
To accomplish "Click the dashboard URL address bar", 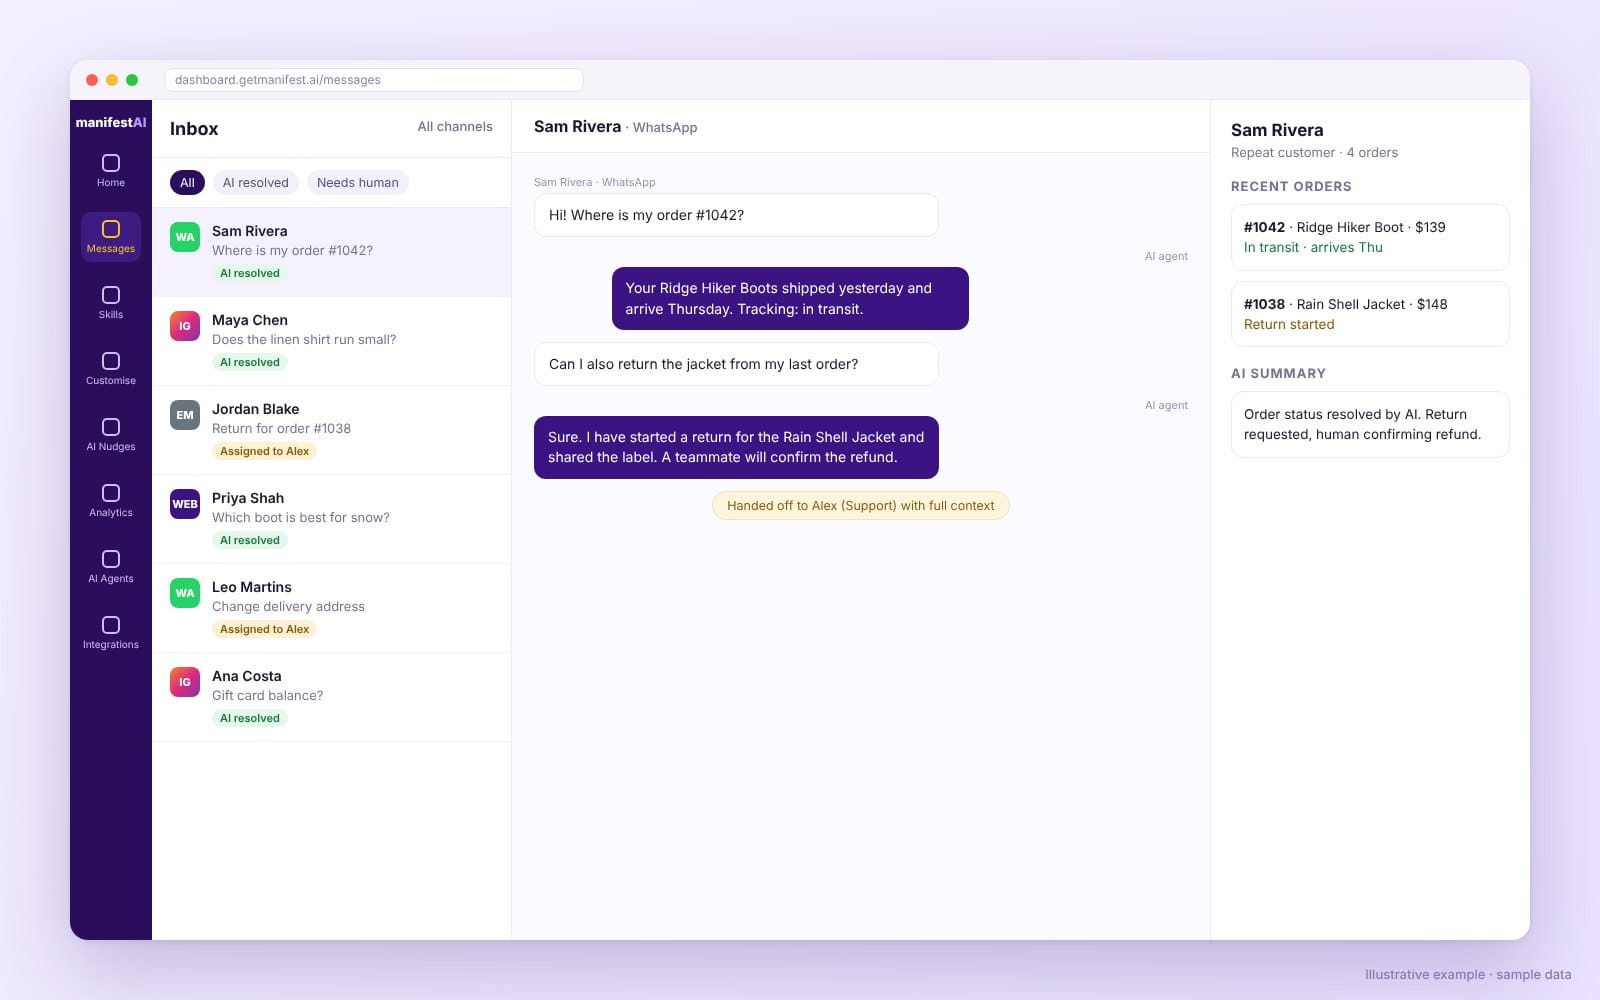I will 374,80.
